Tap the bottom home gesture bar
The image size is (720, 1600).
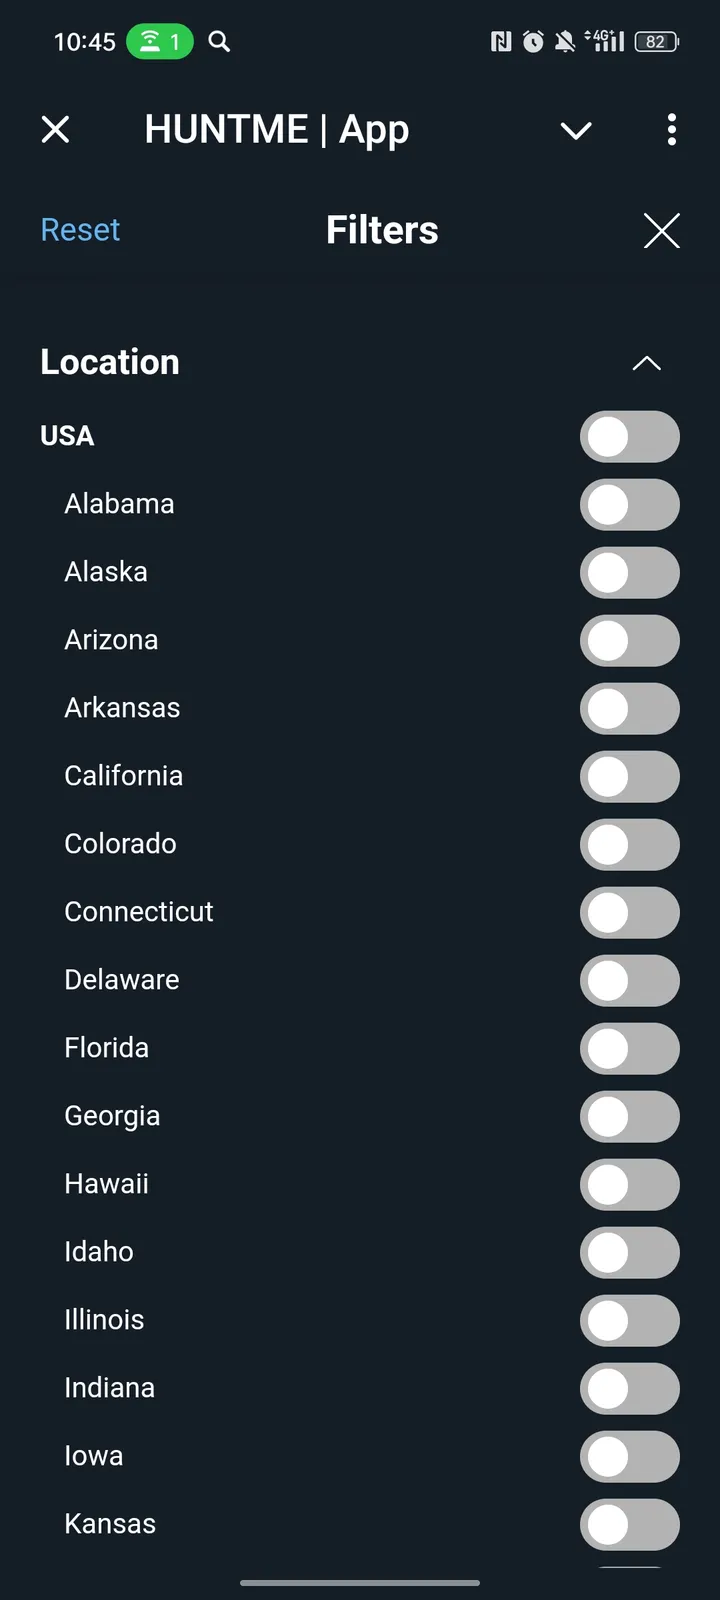coord(360,1583)
